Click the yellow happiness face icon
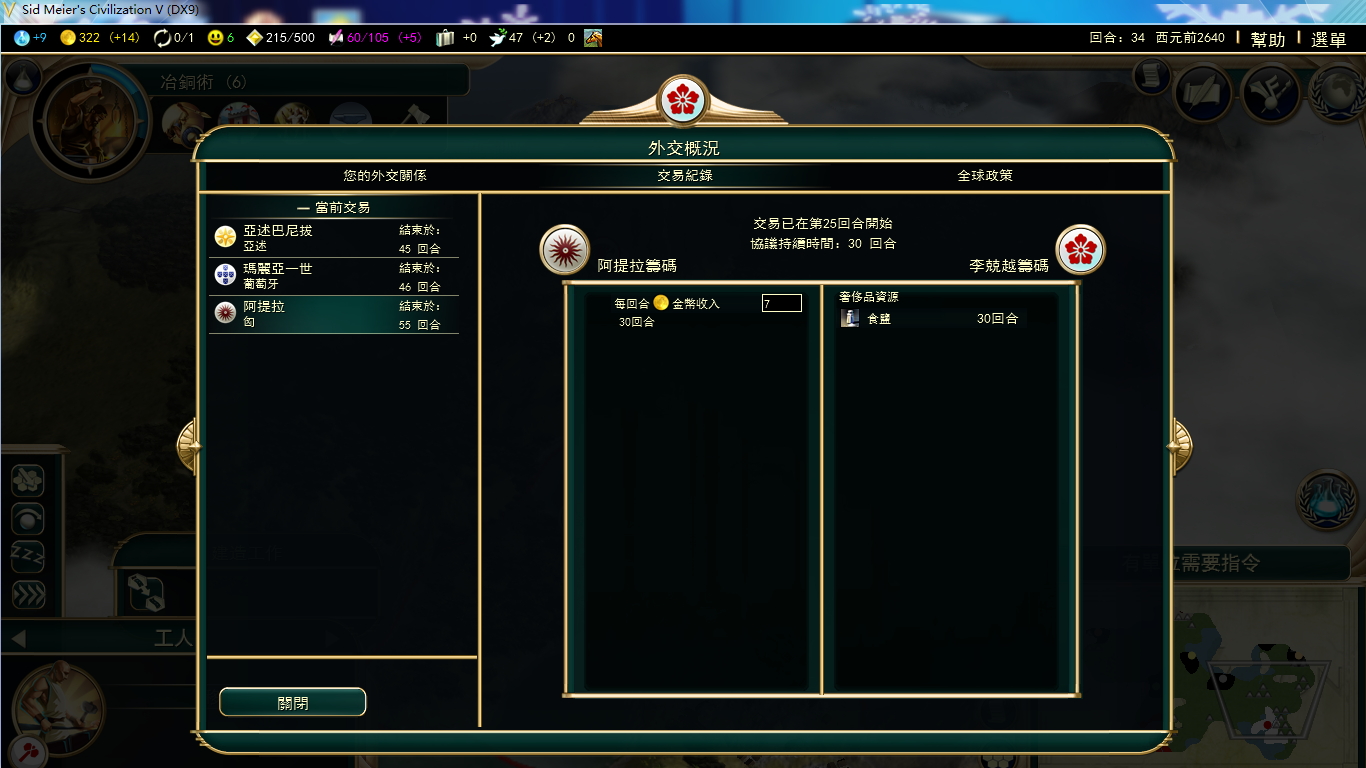 215,38
